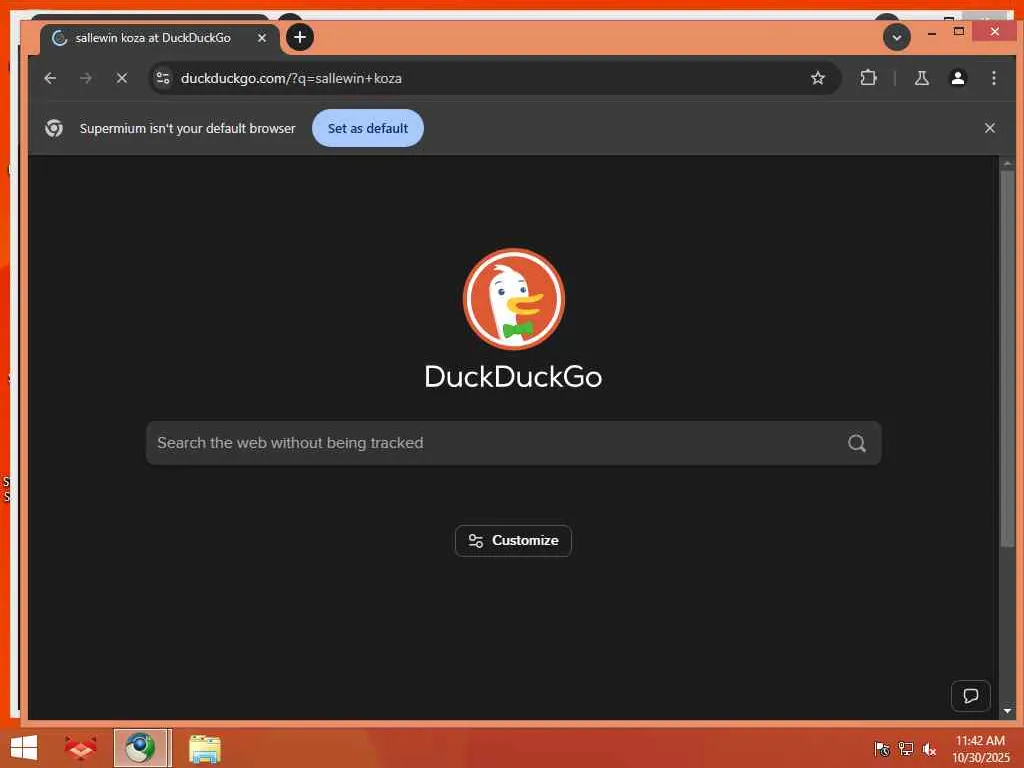Open the clock showing 11:42 AM
Screen dimensions: 1024x768
click(980, 748)
